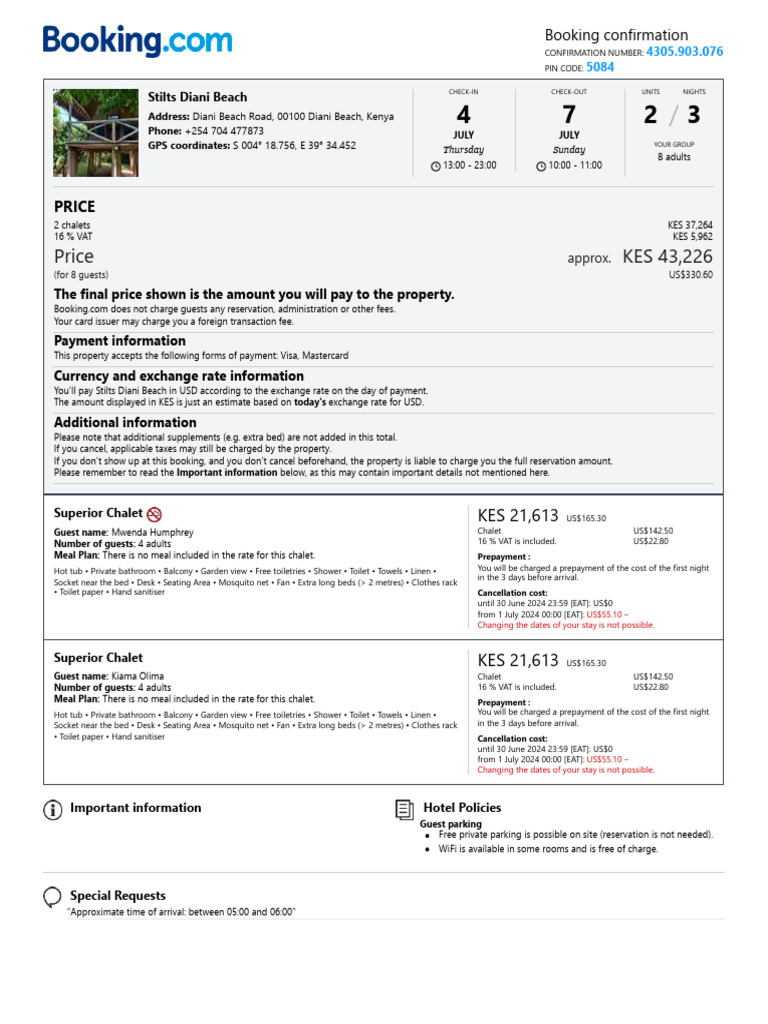
Task: Click the check-out clock icon
Action: tap(541, 166)
